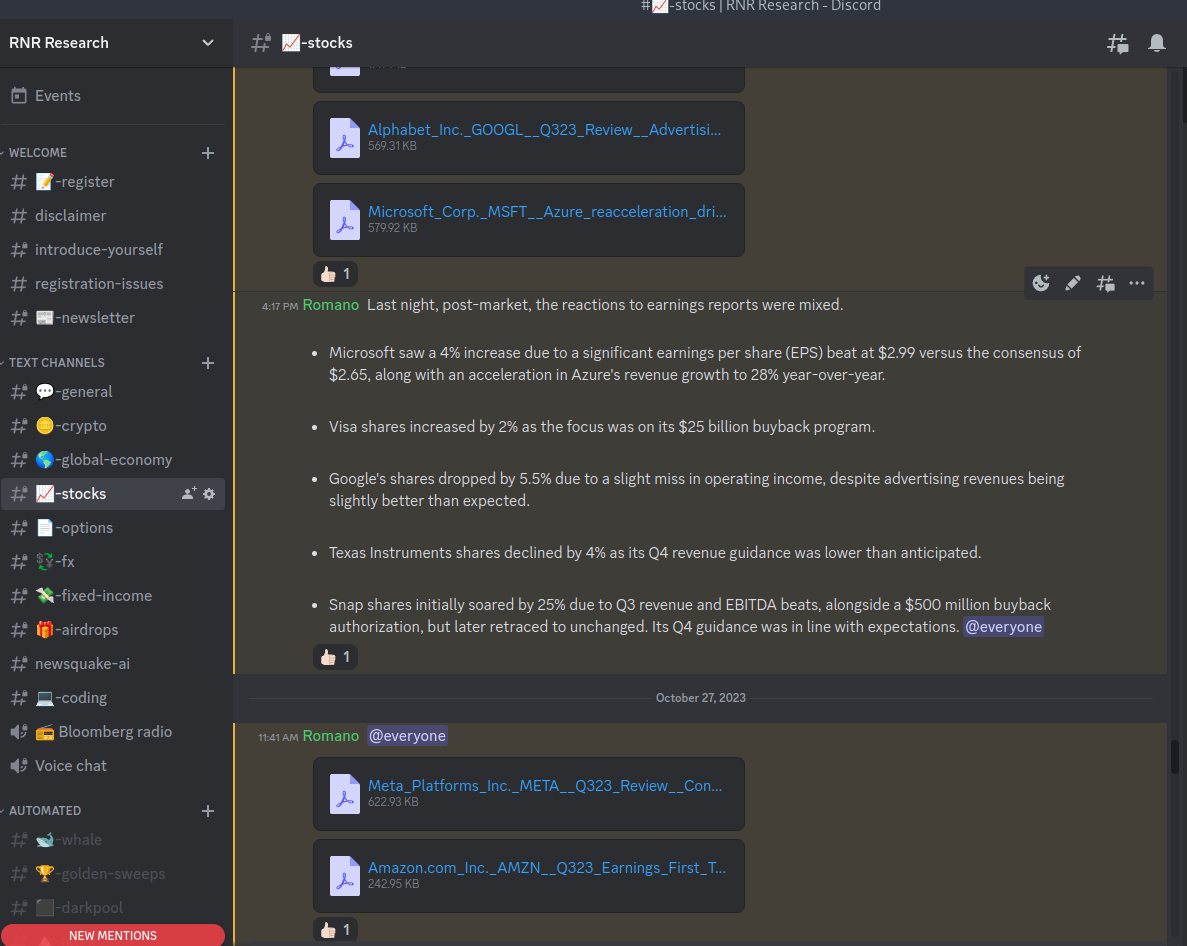Click the Microsoft PDF file icon
Image resolution: width=1187 pixels, height=946 pixels.
[x=344, y=219]
